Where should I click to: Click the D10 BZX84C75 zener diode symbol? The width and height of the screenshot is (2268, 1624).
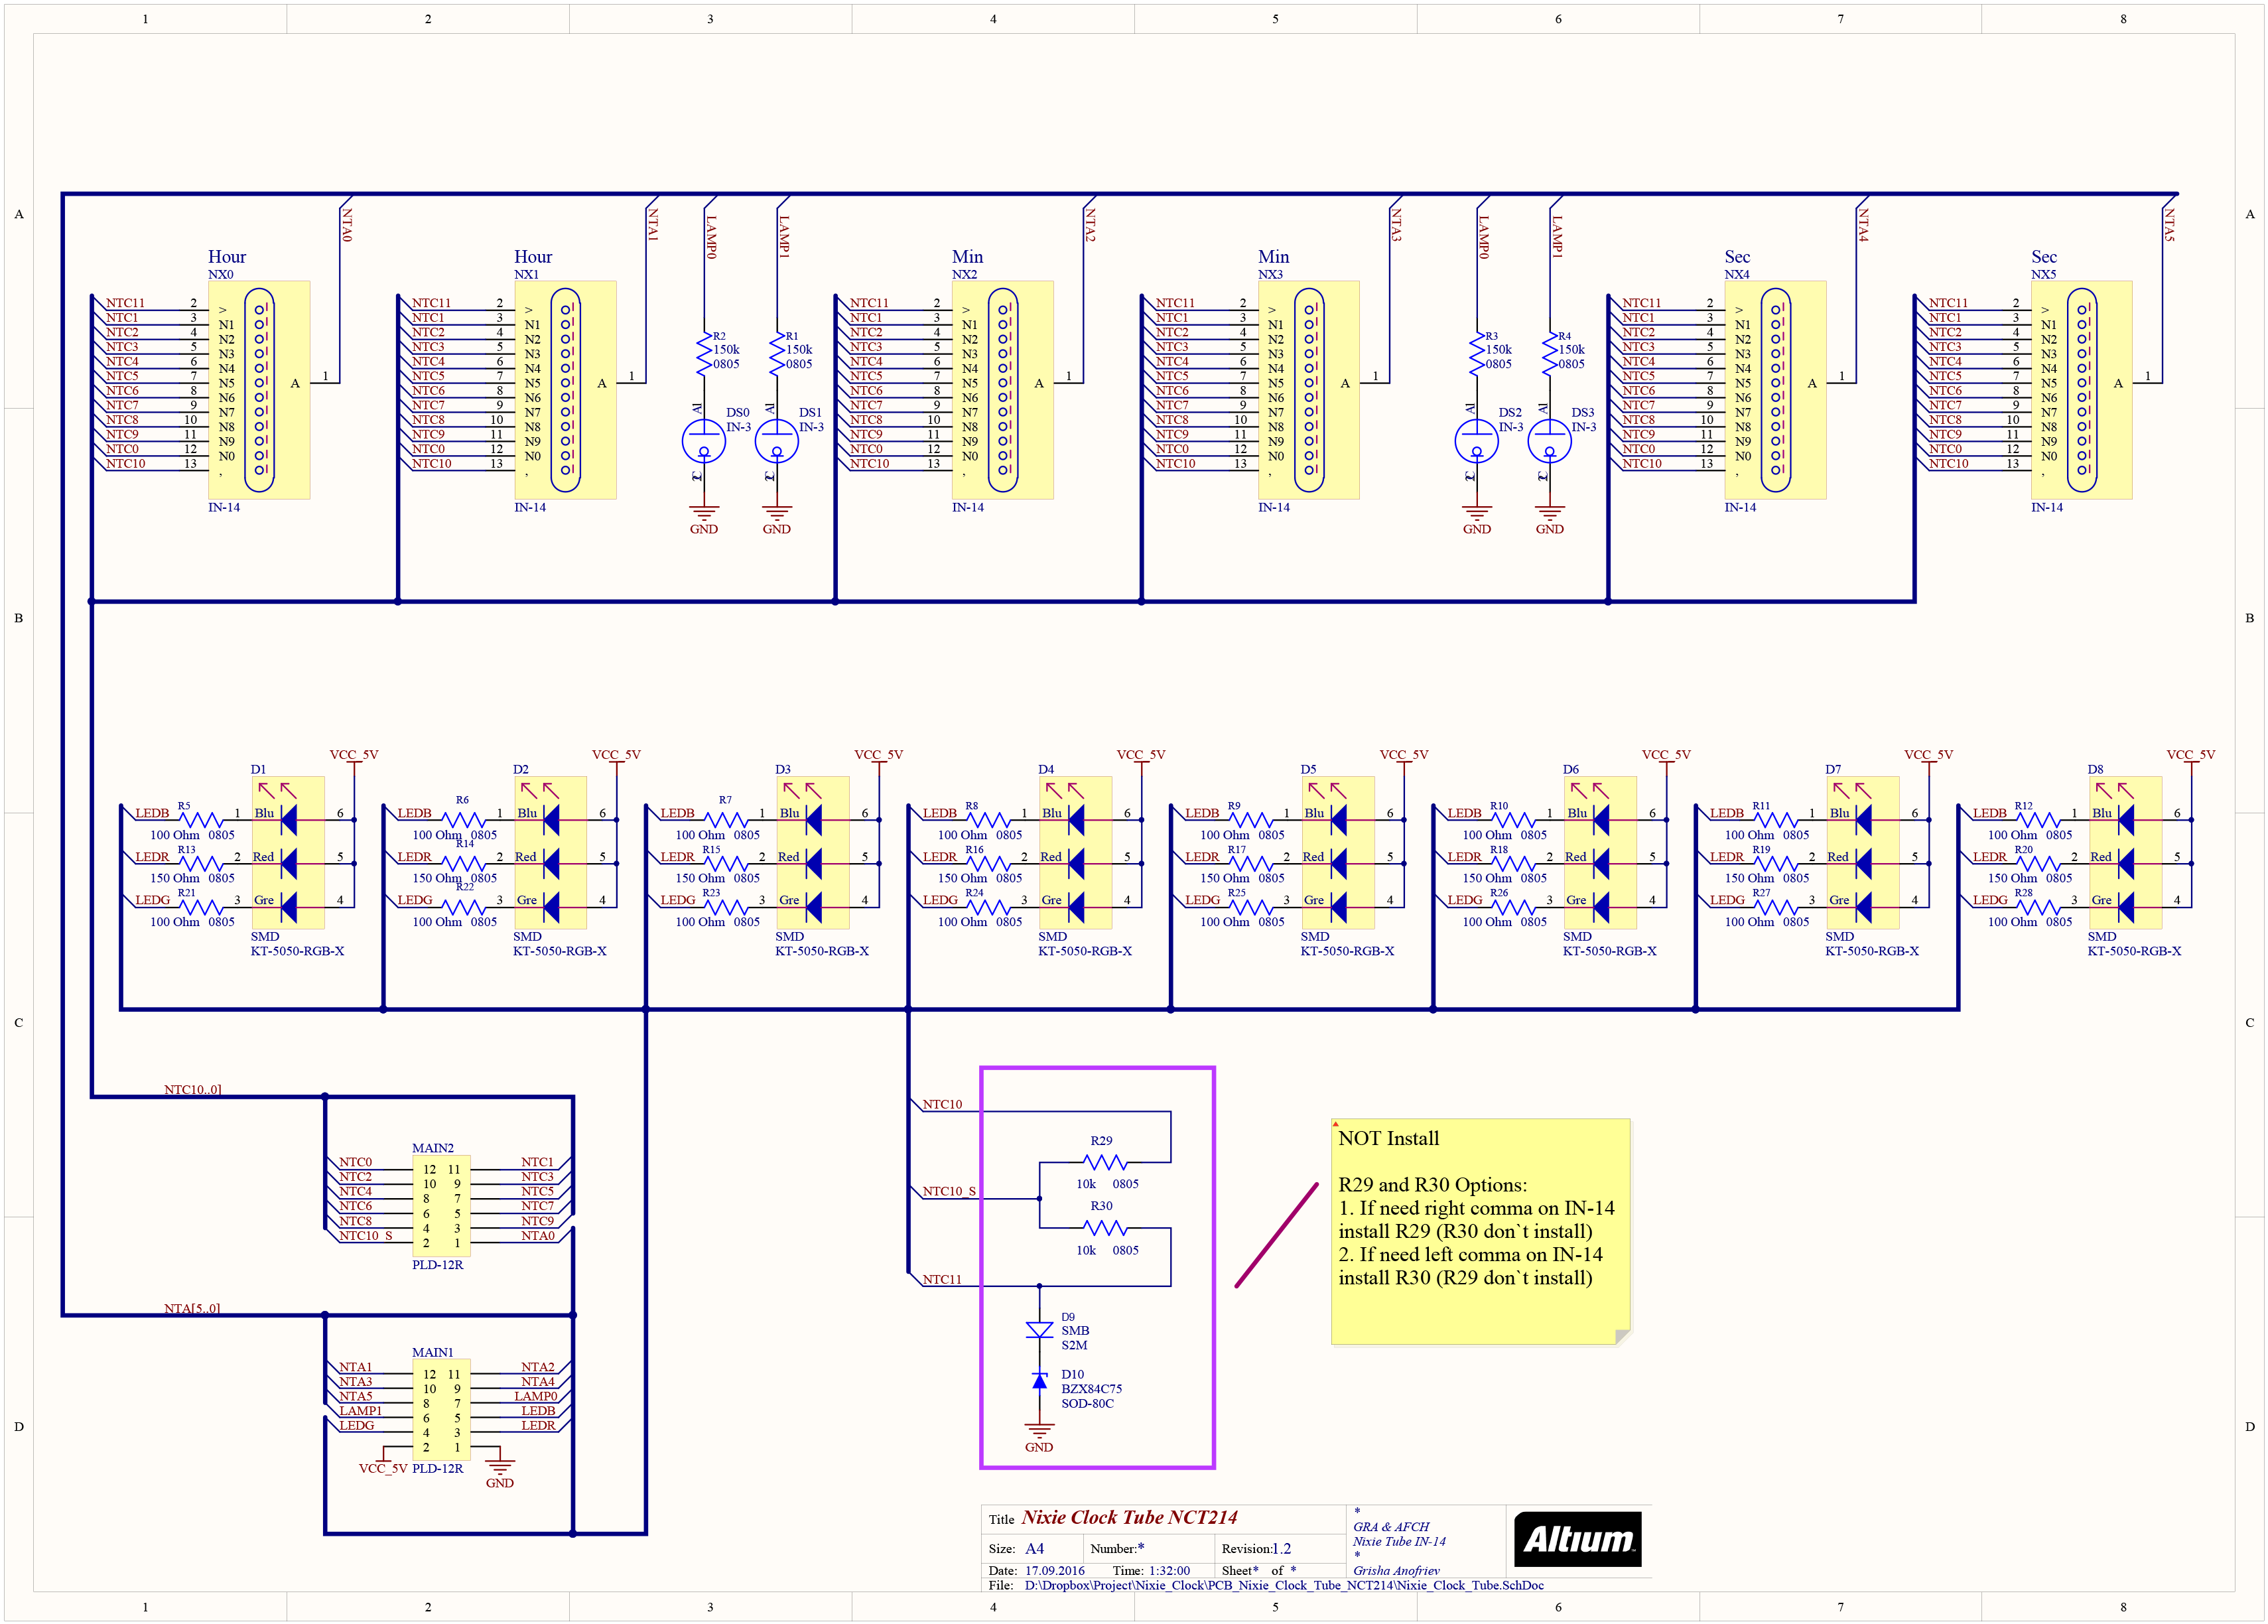pos(1039,1381)
